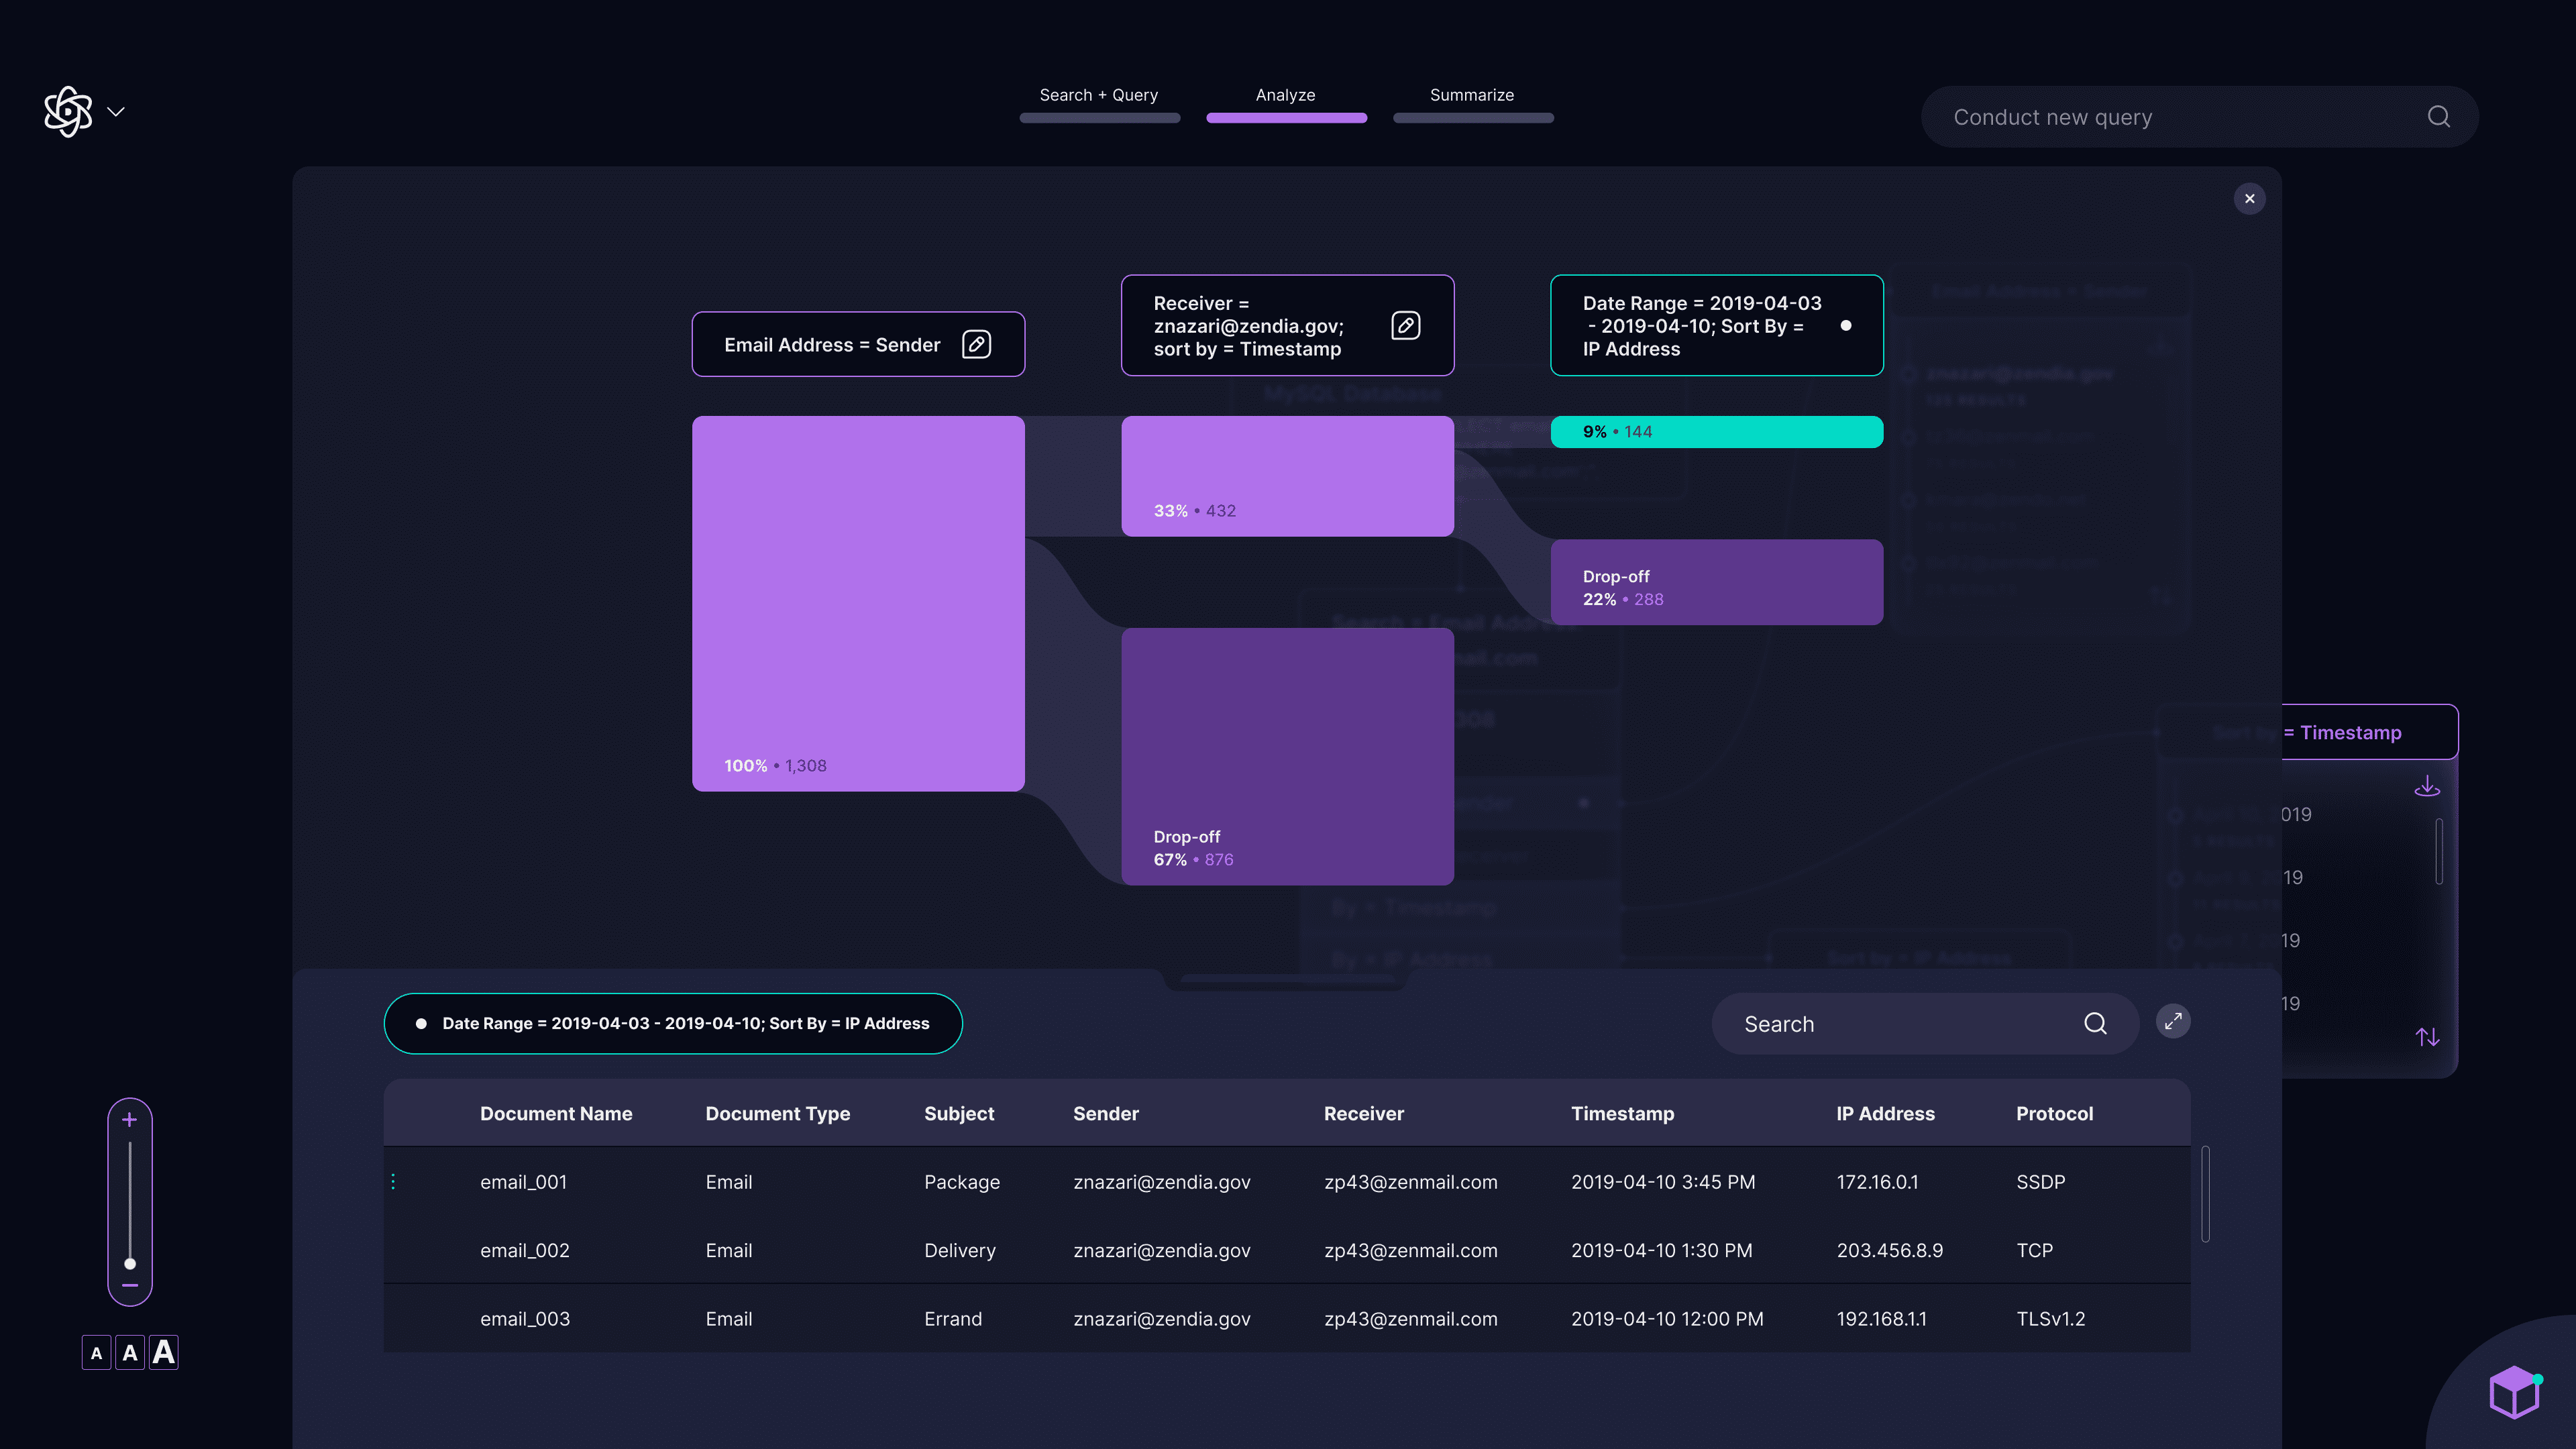Click the zoom slider handle
The image size is (2576, 1449).
[130, 1264]
